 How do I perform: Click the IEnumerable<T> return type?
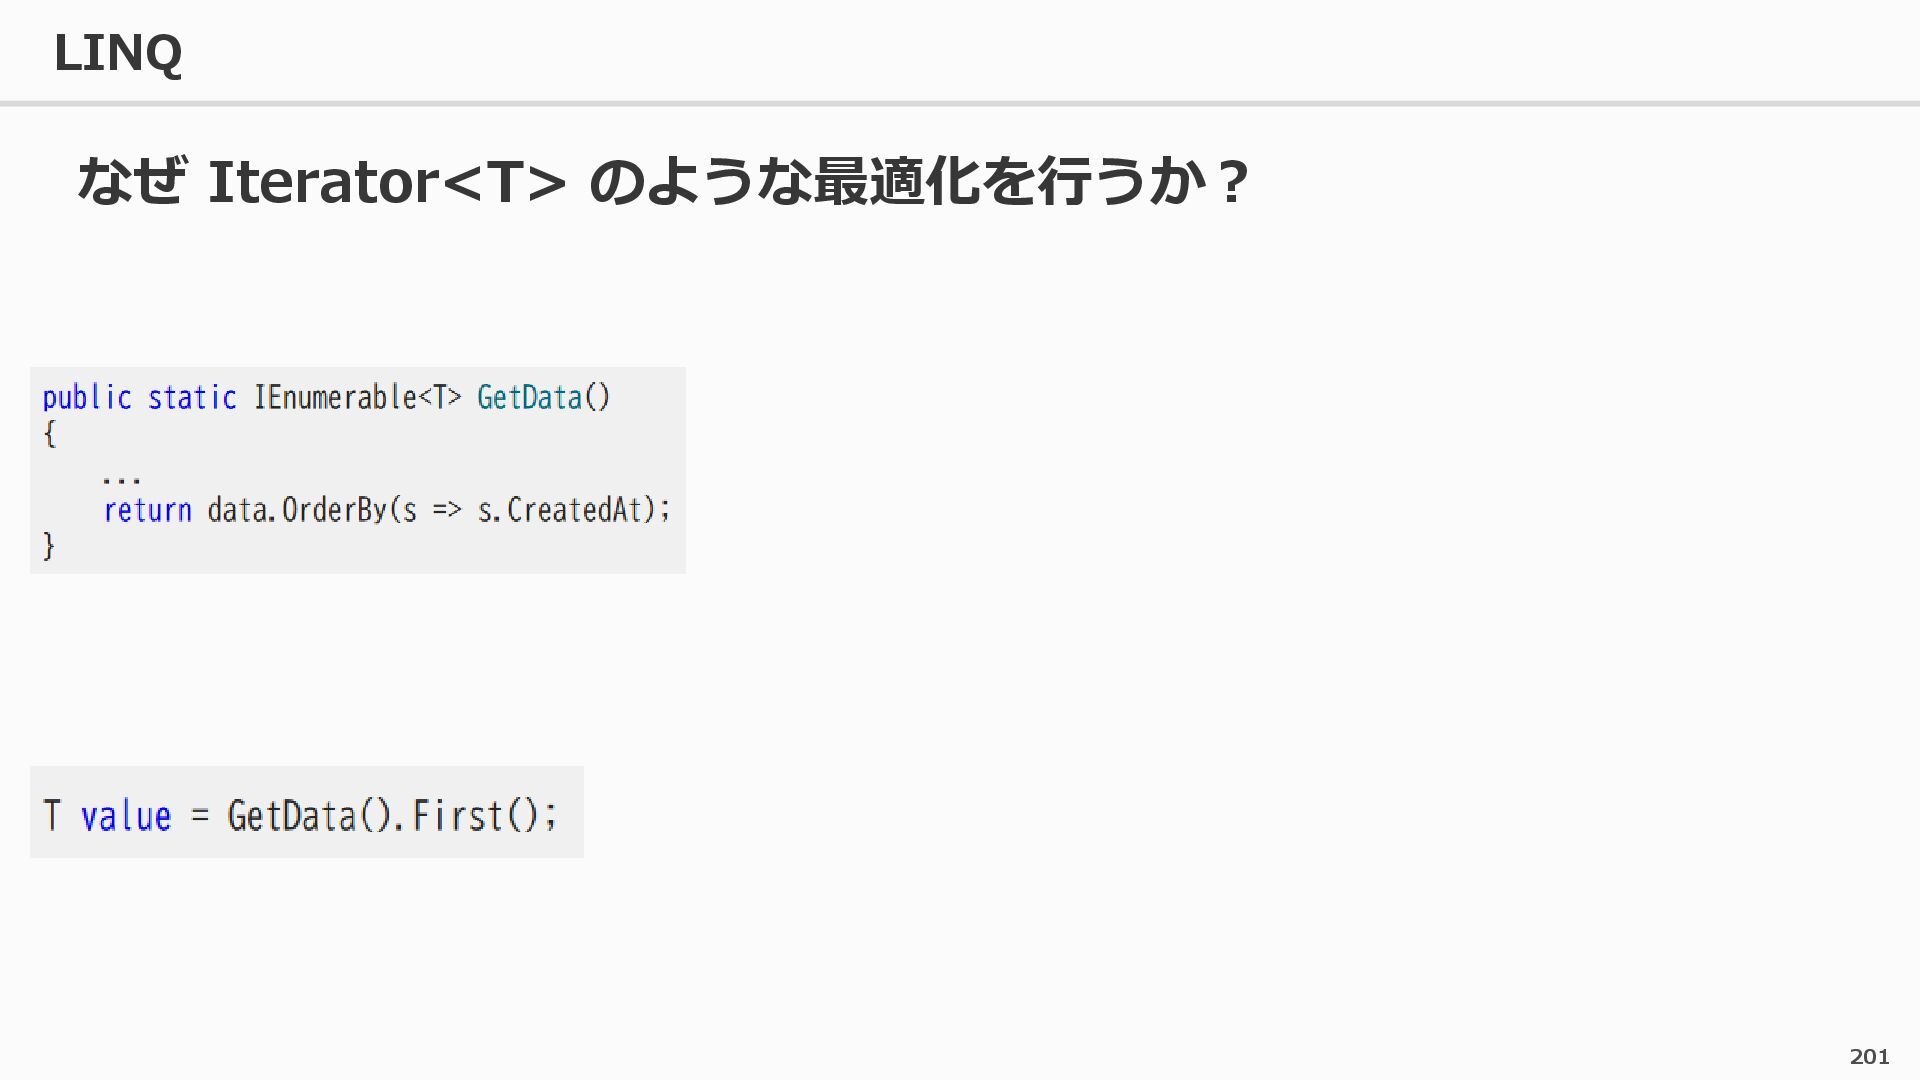coord(357,398)
